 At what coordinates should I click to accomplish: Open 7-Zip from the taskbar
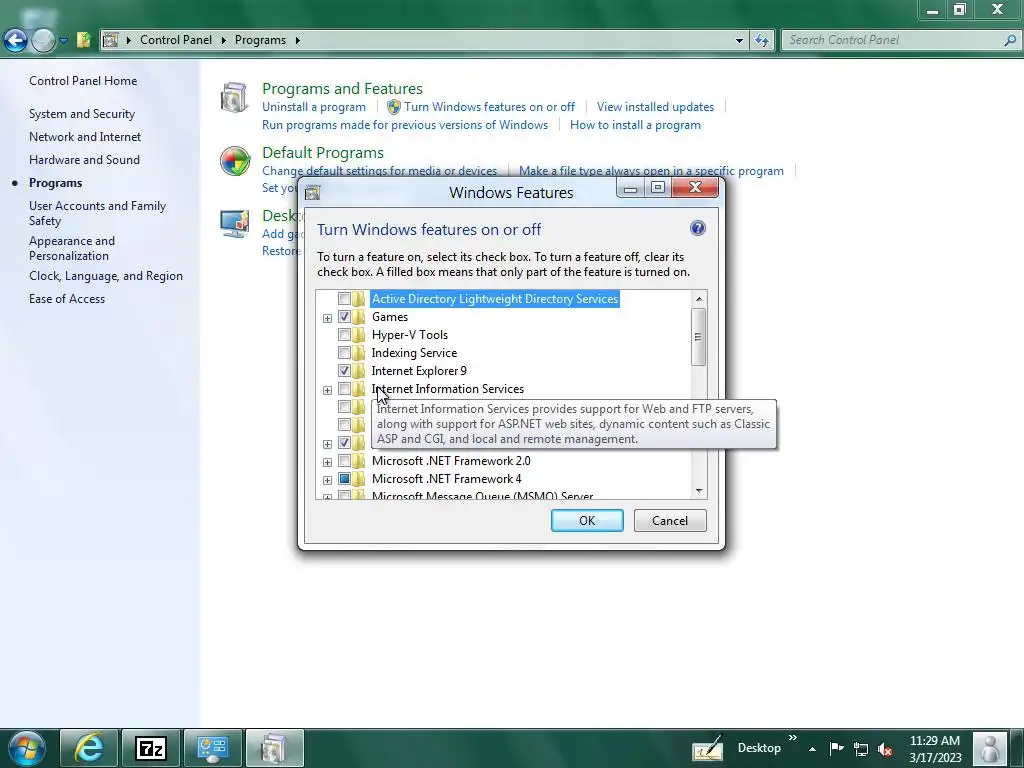click(x=151, y=748)
